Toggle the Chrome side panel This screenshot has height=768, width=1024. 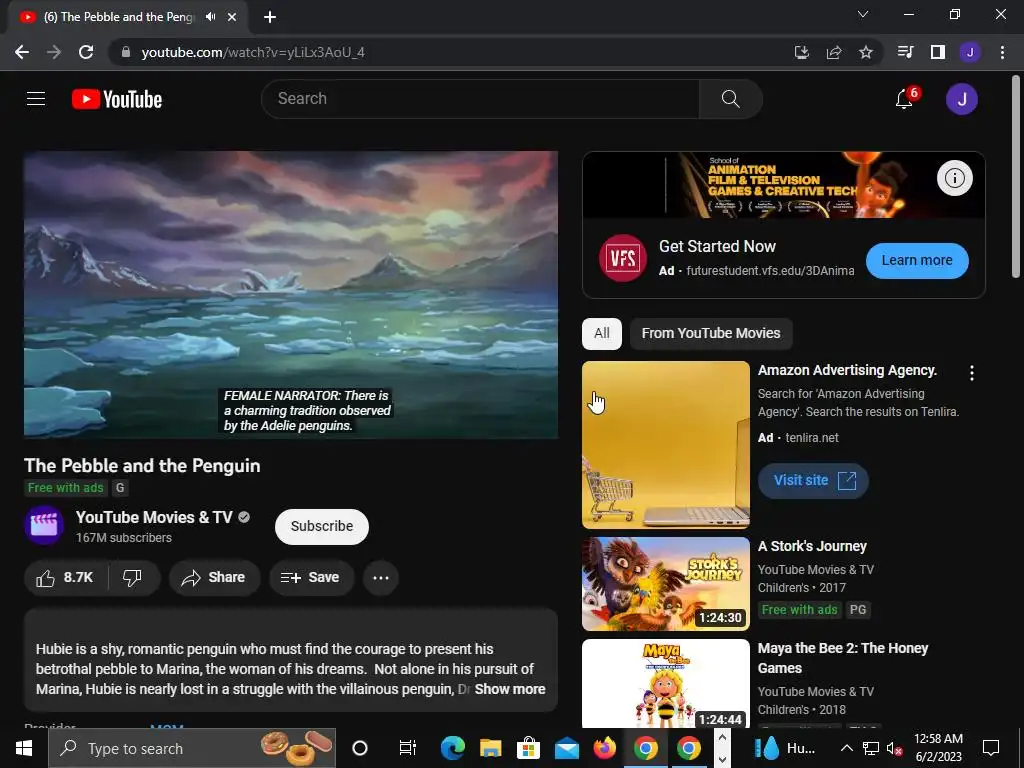[x=937, y=52]
